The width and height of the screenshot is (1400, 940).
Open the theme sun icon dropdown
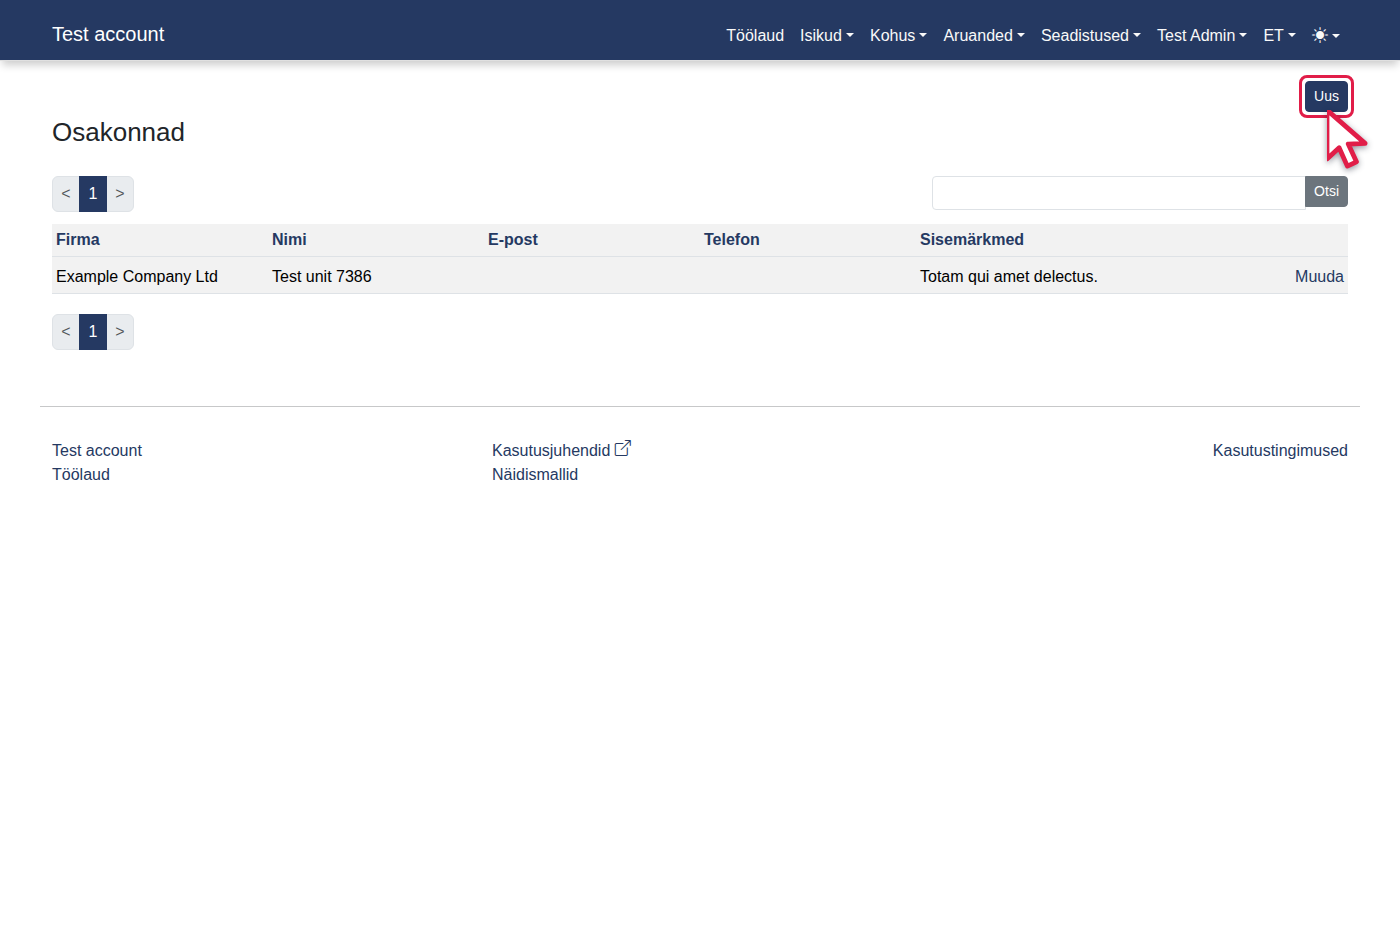click(1325, 35)
